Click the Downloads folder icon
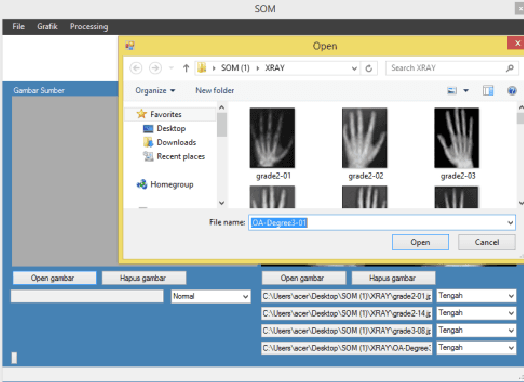Viewport: 524px width, 382px height. [x=148, y=142]
